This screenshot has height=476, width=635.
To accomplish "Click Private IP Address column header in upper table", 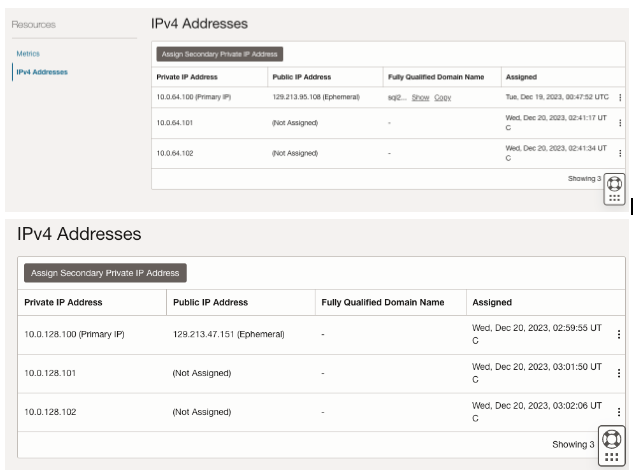I will [187, 76].
